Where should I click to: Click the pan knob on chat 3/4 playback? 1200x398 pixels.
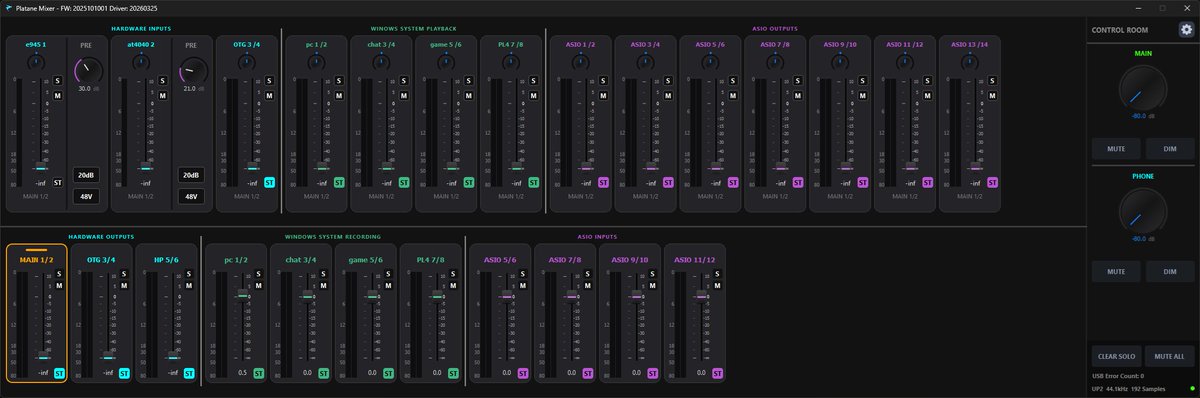coord(381,62)
